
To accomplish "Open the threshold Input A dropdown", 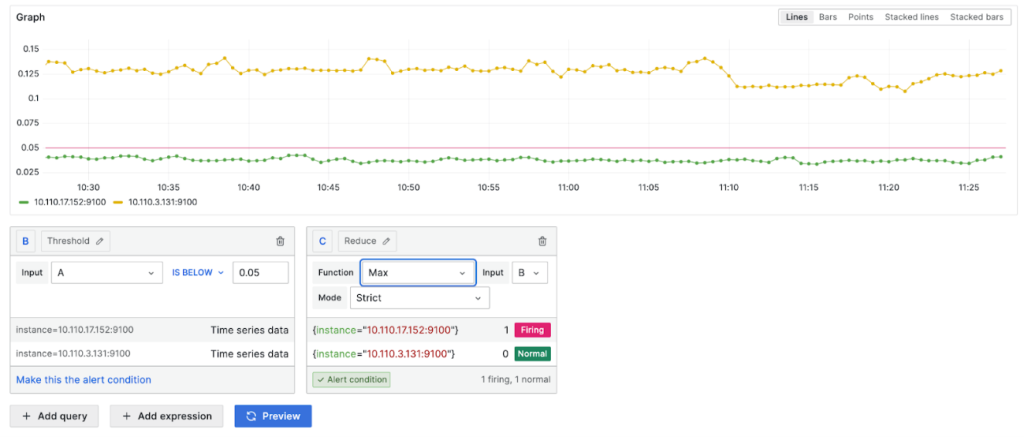I will tap(106, 272).
